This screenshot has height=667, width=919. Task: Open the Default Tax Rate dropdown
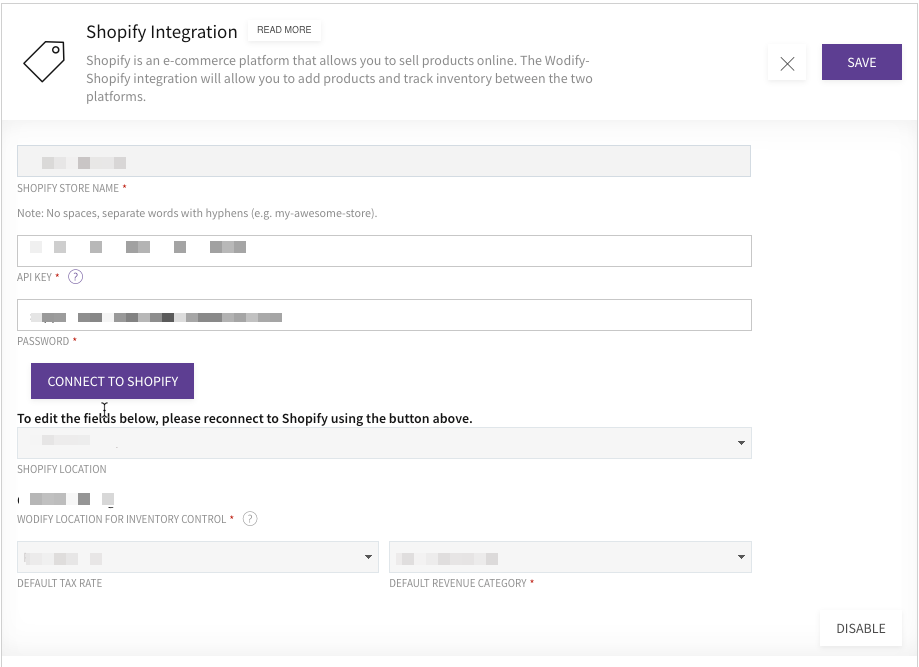click(x=198, y=557)
